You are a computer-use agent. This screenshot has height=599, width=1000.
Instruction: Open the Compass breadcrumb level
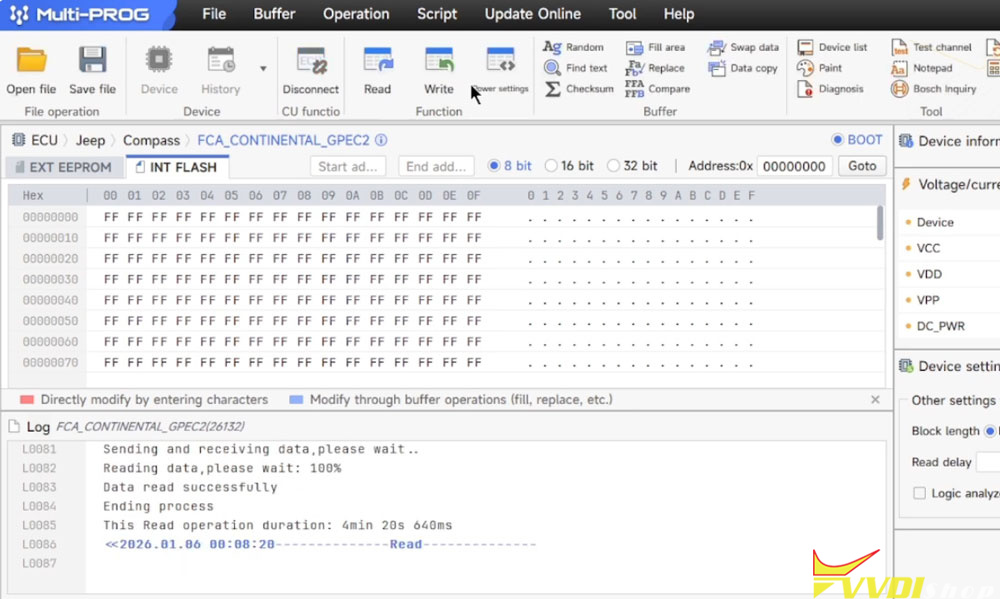pos(151,141)
